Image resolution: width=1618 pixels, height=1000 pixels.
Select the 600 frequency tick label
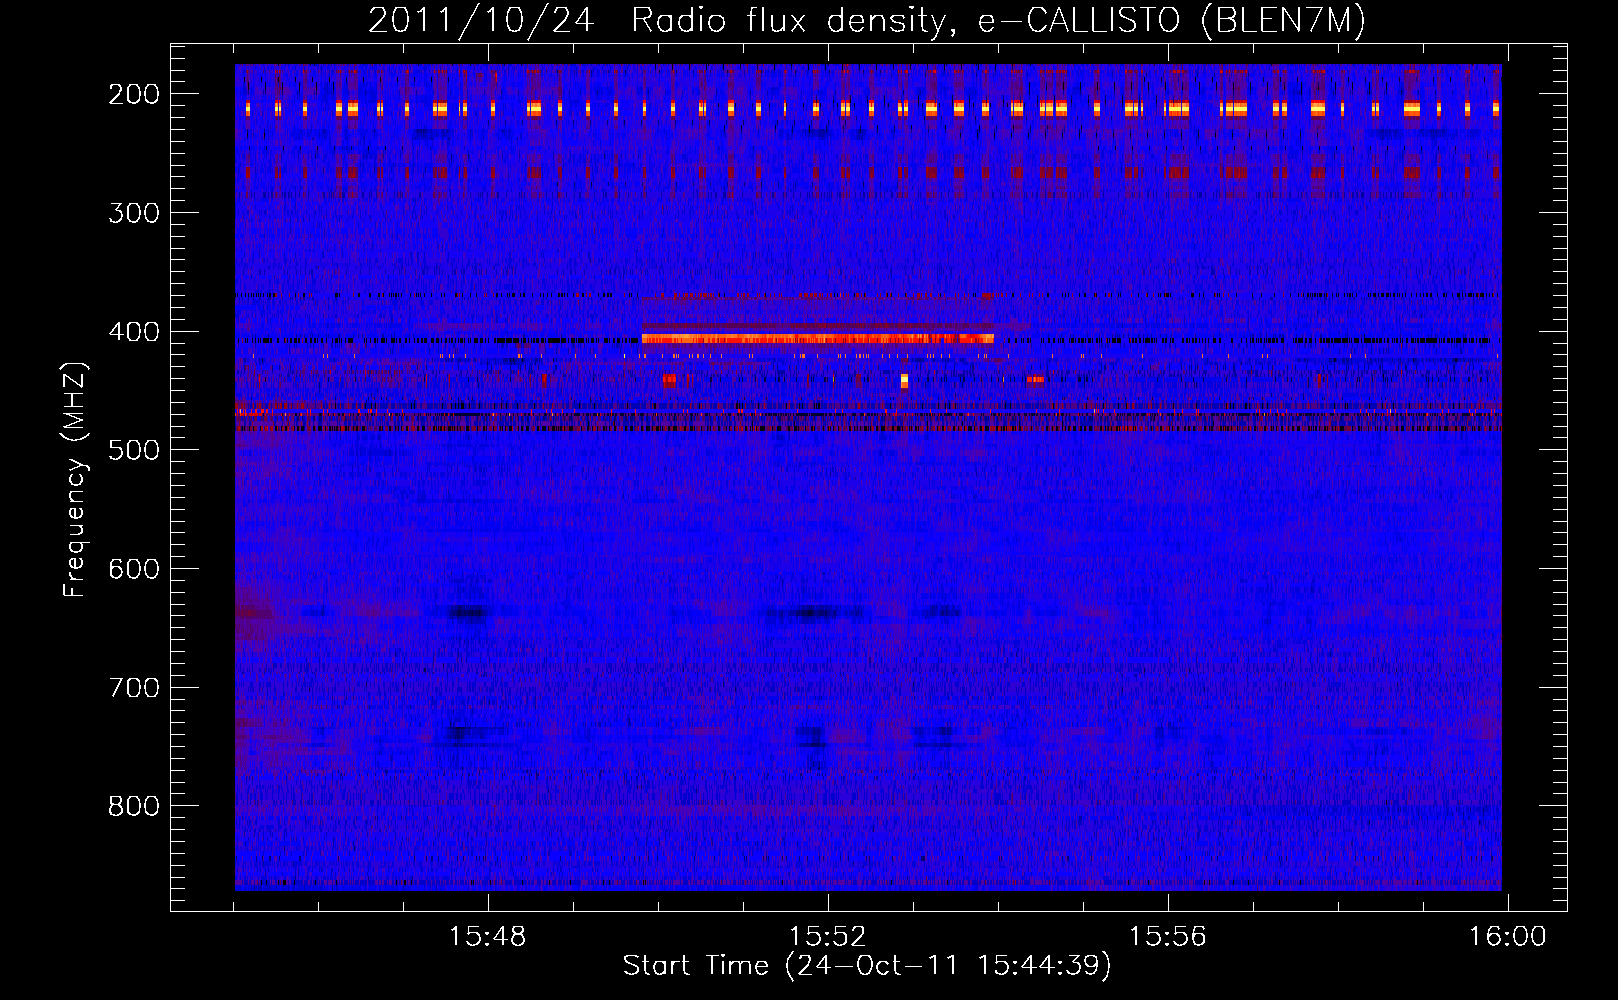click(x=134, y=569)
